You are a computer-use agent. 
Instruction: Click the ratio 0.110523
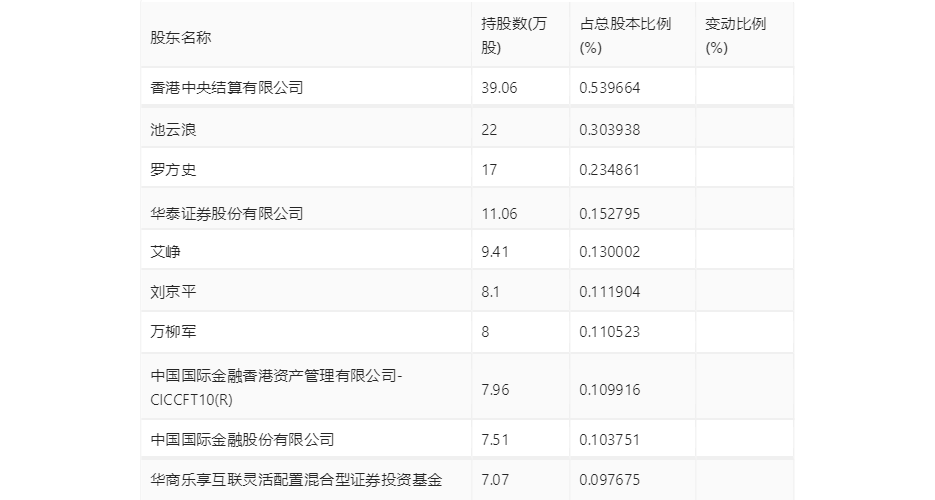coord(609,331)
